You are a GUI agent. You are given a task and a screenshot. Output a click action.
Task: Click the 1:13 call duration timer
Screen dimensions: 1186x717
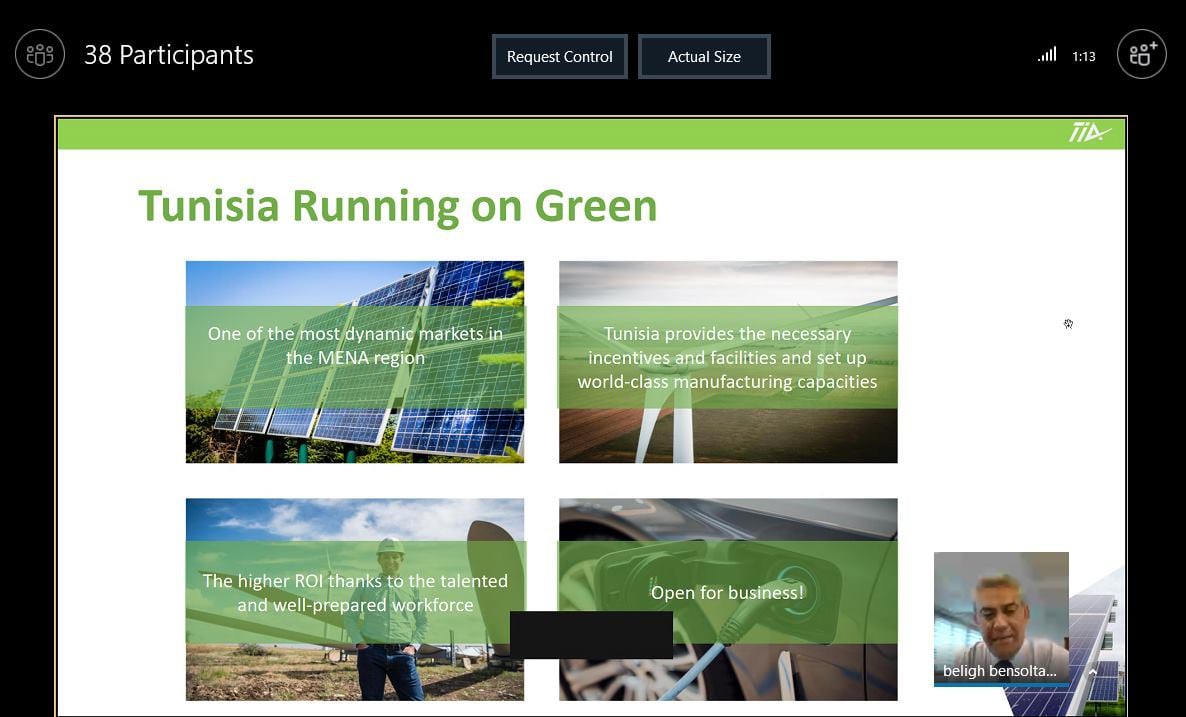(1084, 57)
